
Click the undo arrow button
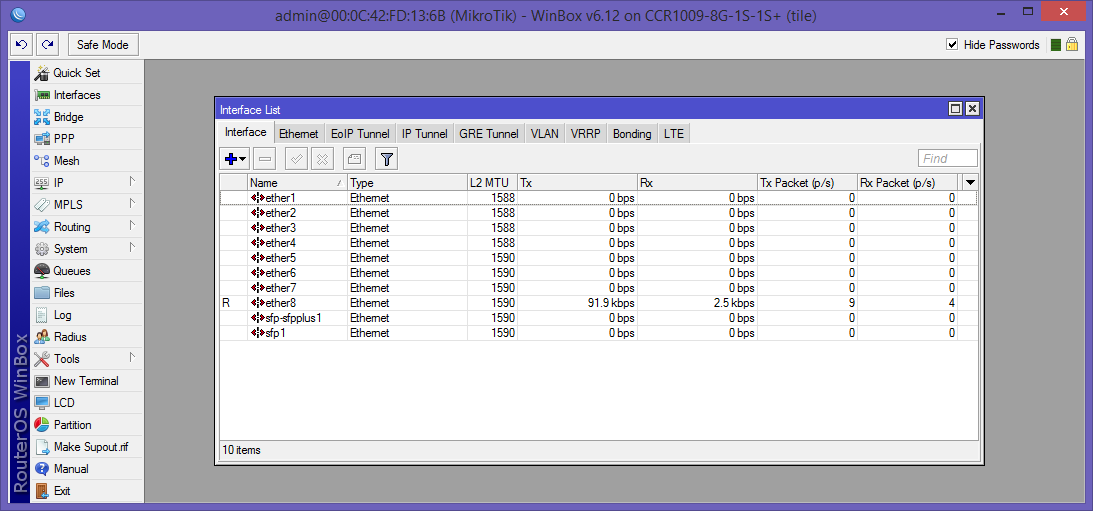click(22, 45)
